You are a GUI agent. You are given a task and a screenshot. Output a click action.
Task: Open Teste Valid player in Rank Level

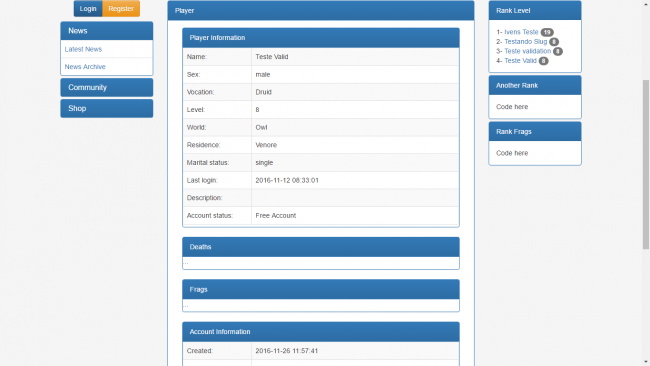(x=520, y=61)
